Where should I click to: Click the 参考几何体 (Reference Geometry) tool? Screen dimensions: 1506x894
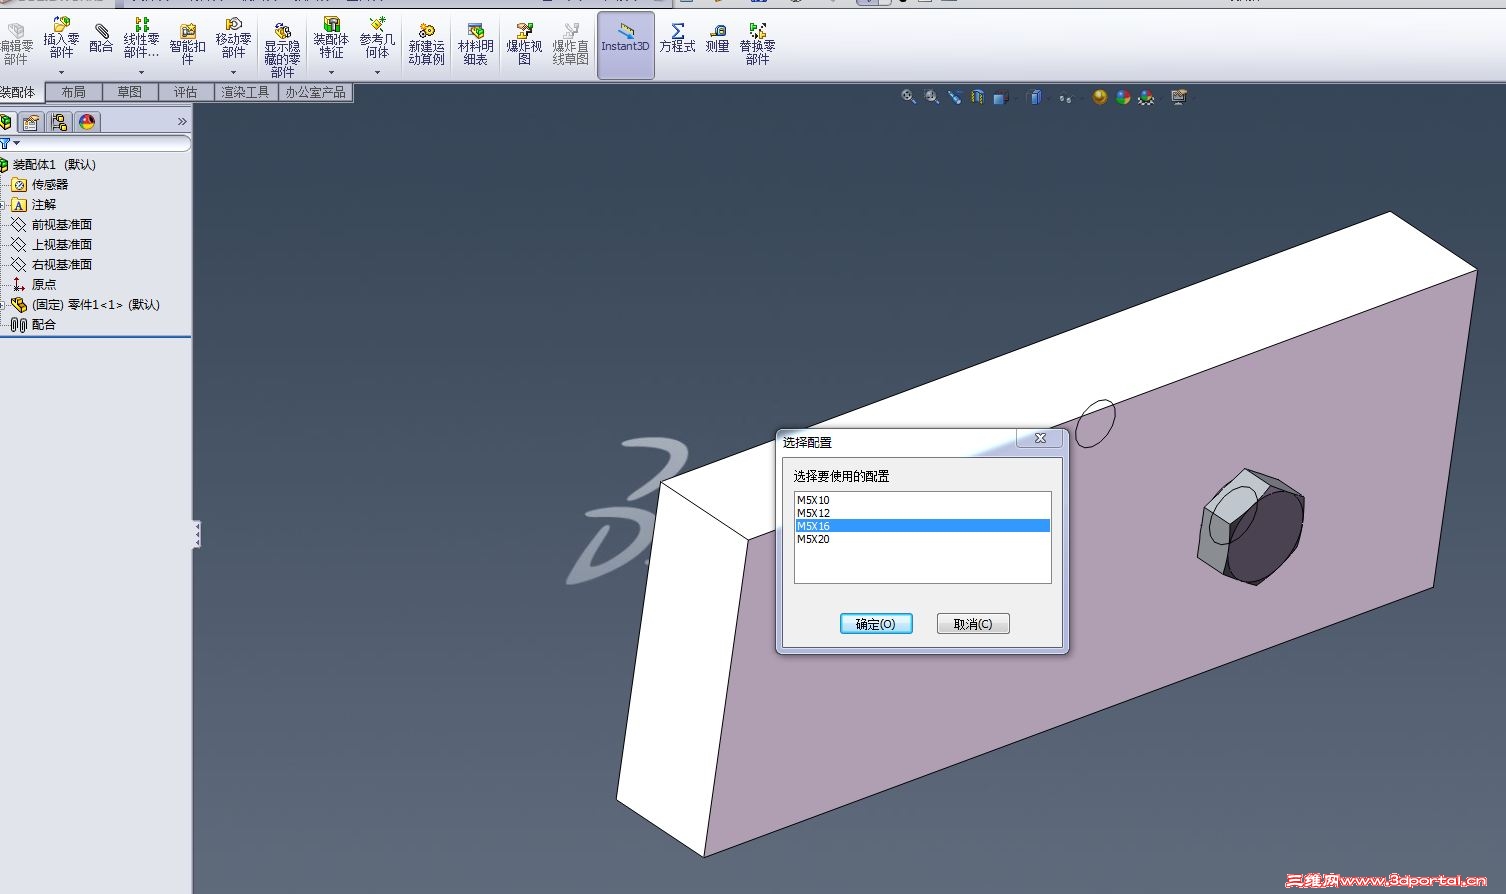point(377,38)
